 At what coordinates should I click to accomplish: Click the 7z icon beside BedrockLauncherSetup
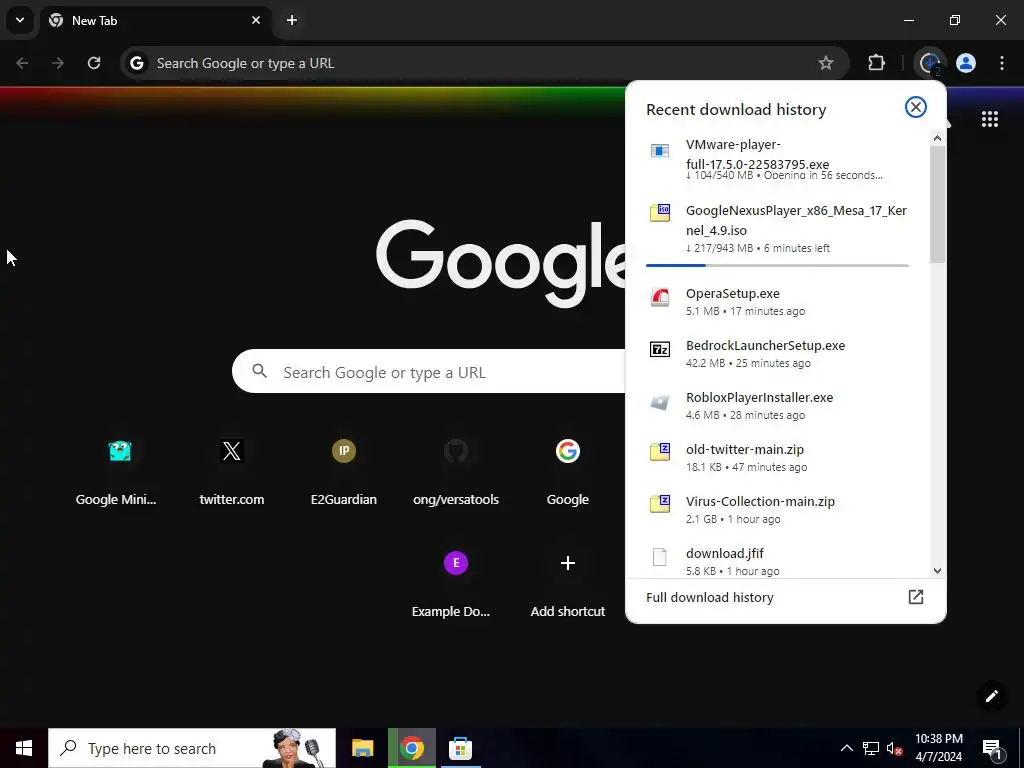pyautogui.click(x=660, y=349)
